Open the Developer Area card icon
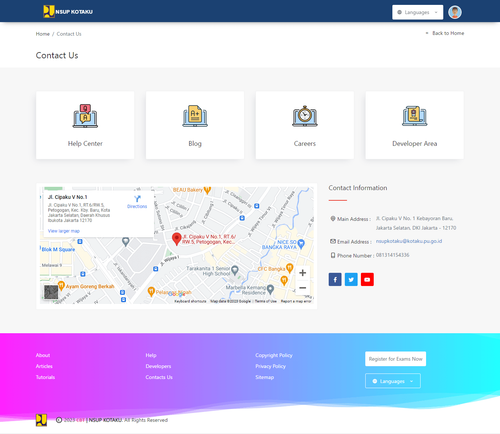Image resolution: width=500 pixels, height=434 pixels. click(415, 116)
